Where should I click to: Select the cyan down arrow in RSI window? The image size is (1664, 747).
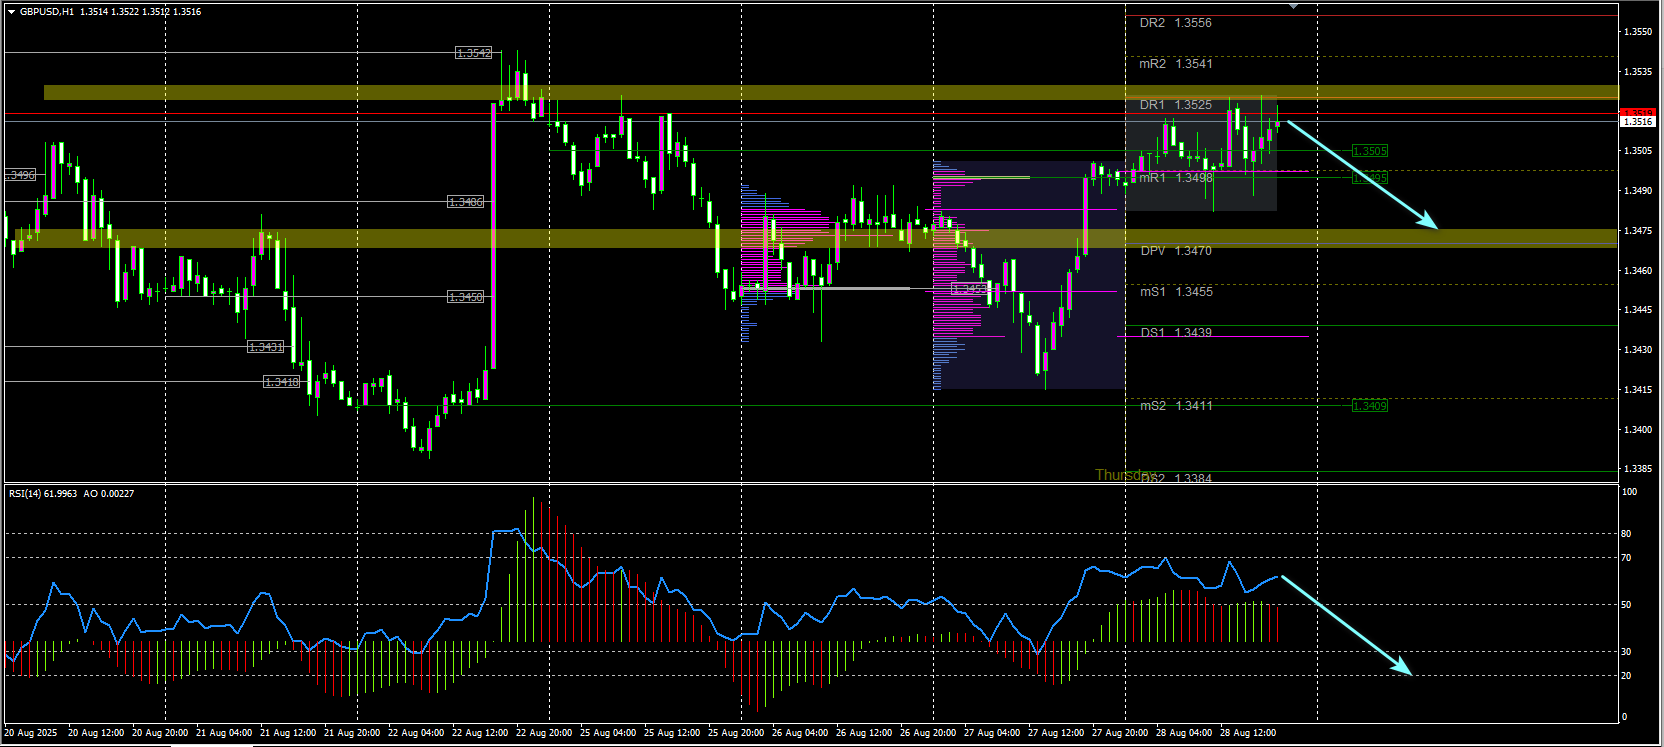click(1346, 625)
